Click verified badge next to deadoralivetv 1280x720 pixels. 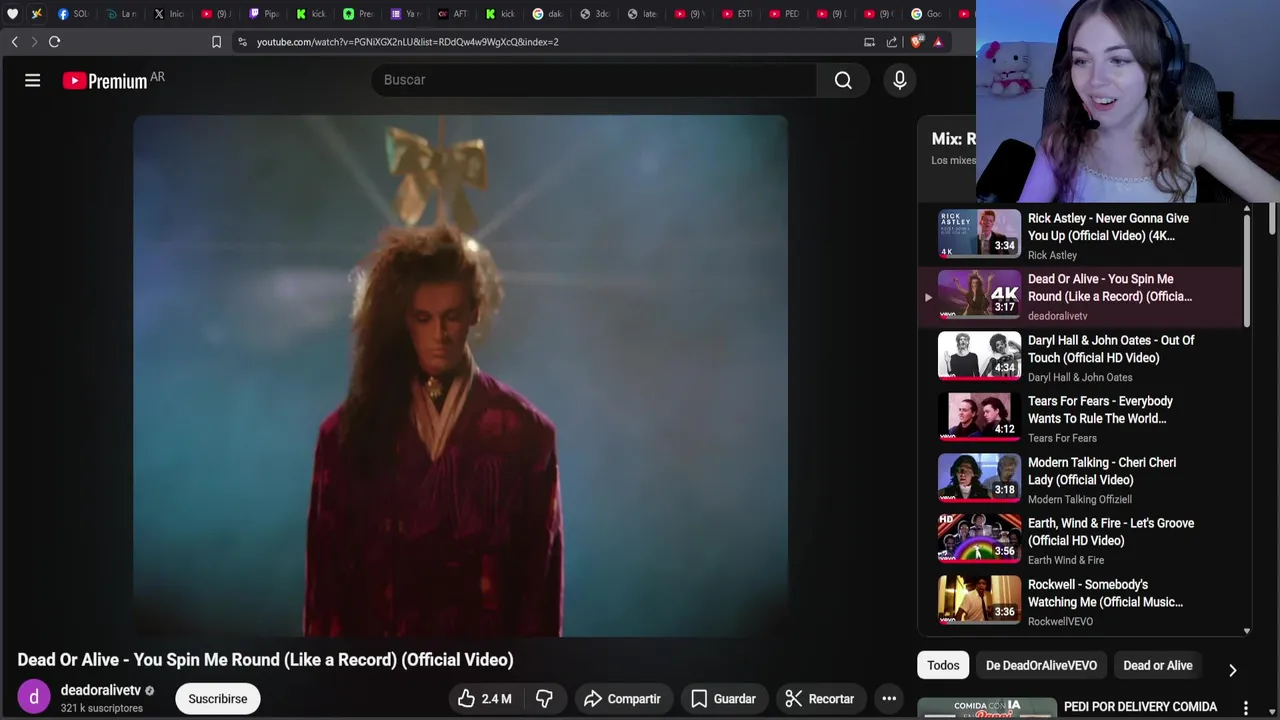coord(150,691)
